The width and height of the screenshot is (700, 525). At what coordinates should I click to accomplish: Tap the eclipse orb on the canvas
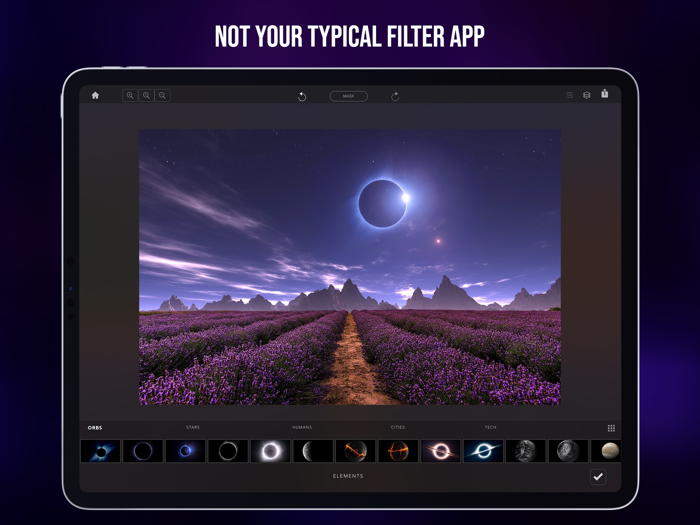(x=383, y=204)
